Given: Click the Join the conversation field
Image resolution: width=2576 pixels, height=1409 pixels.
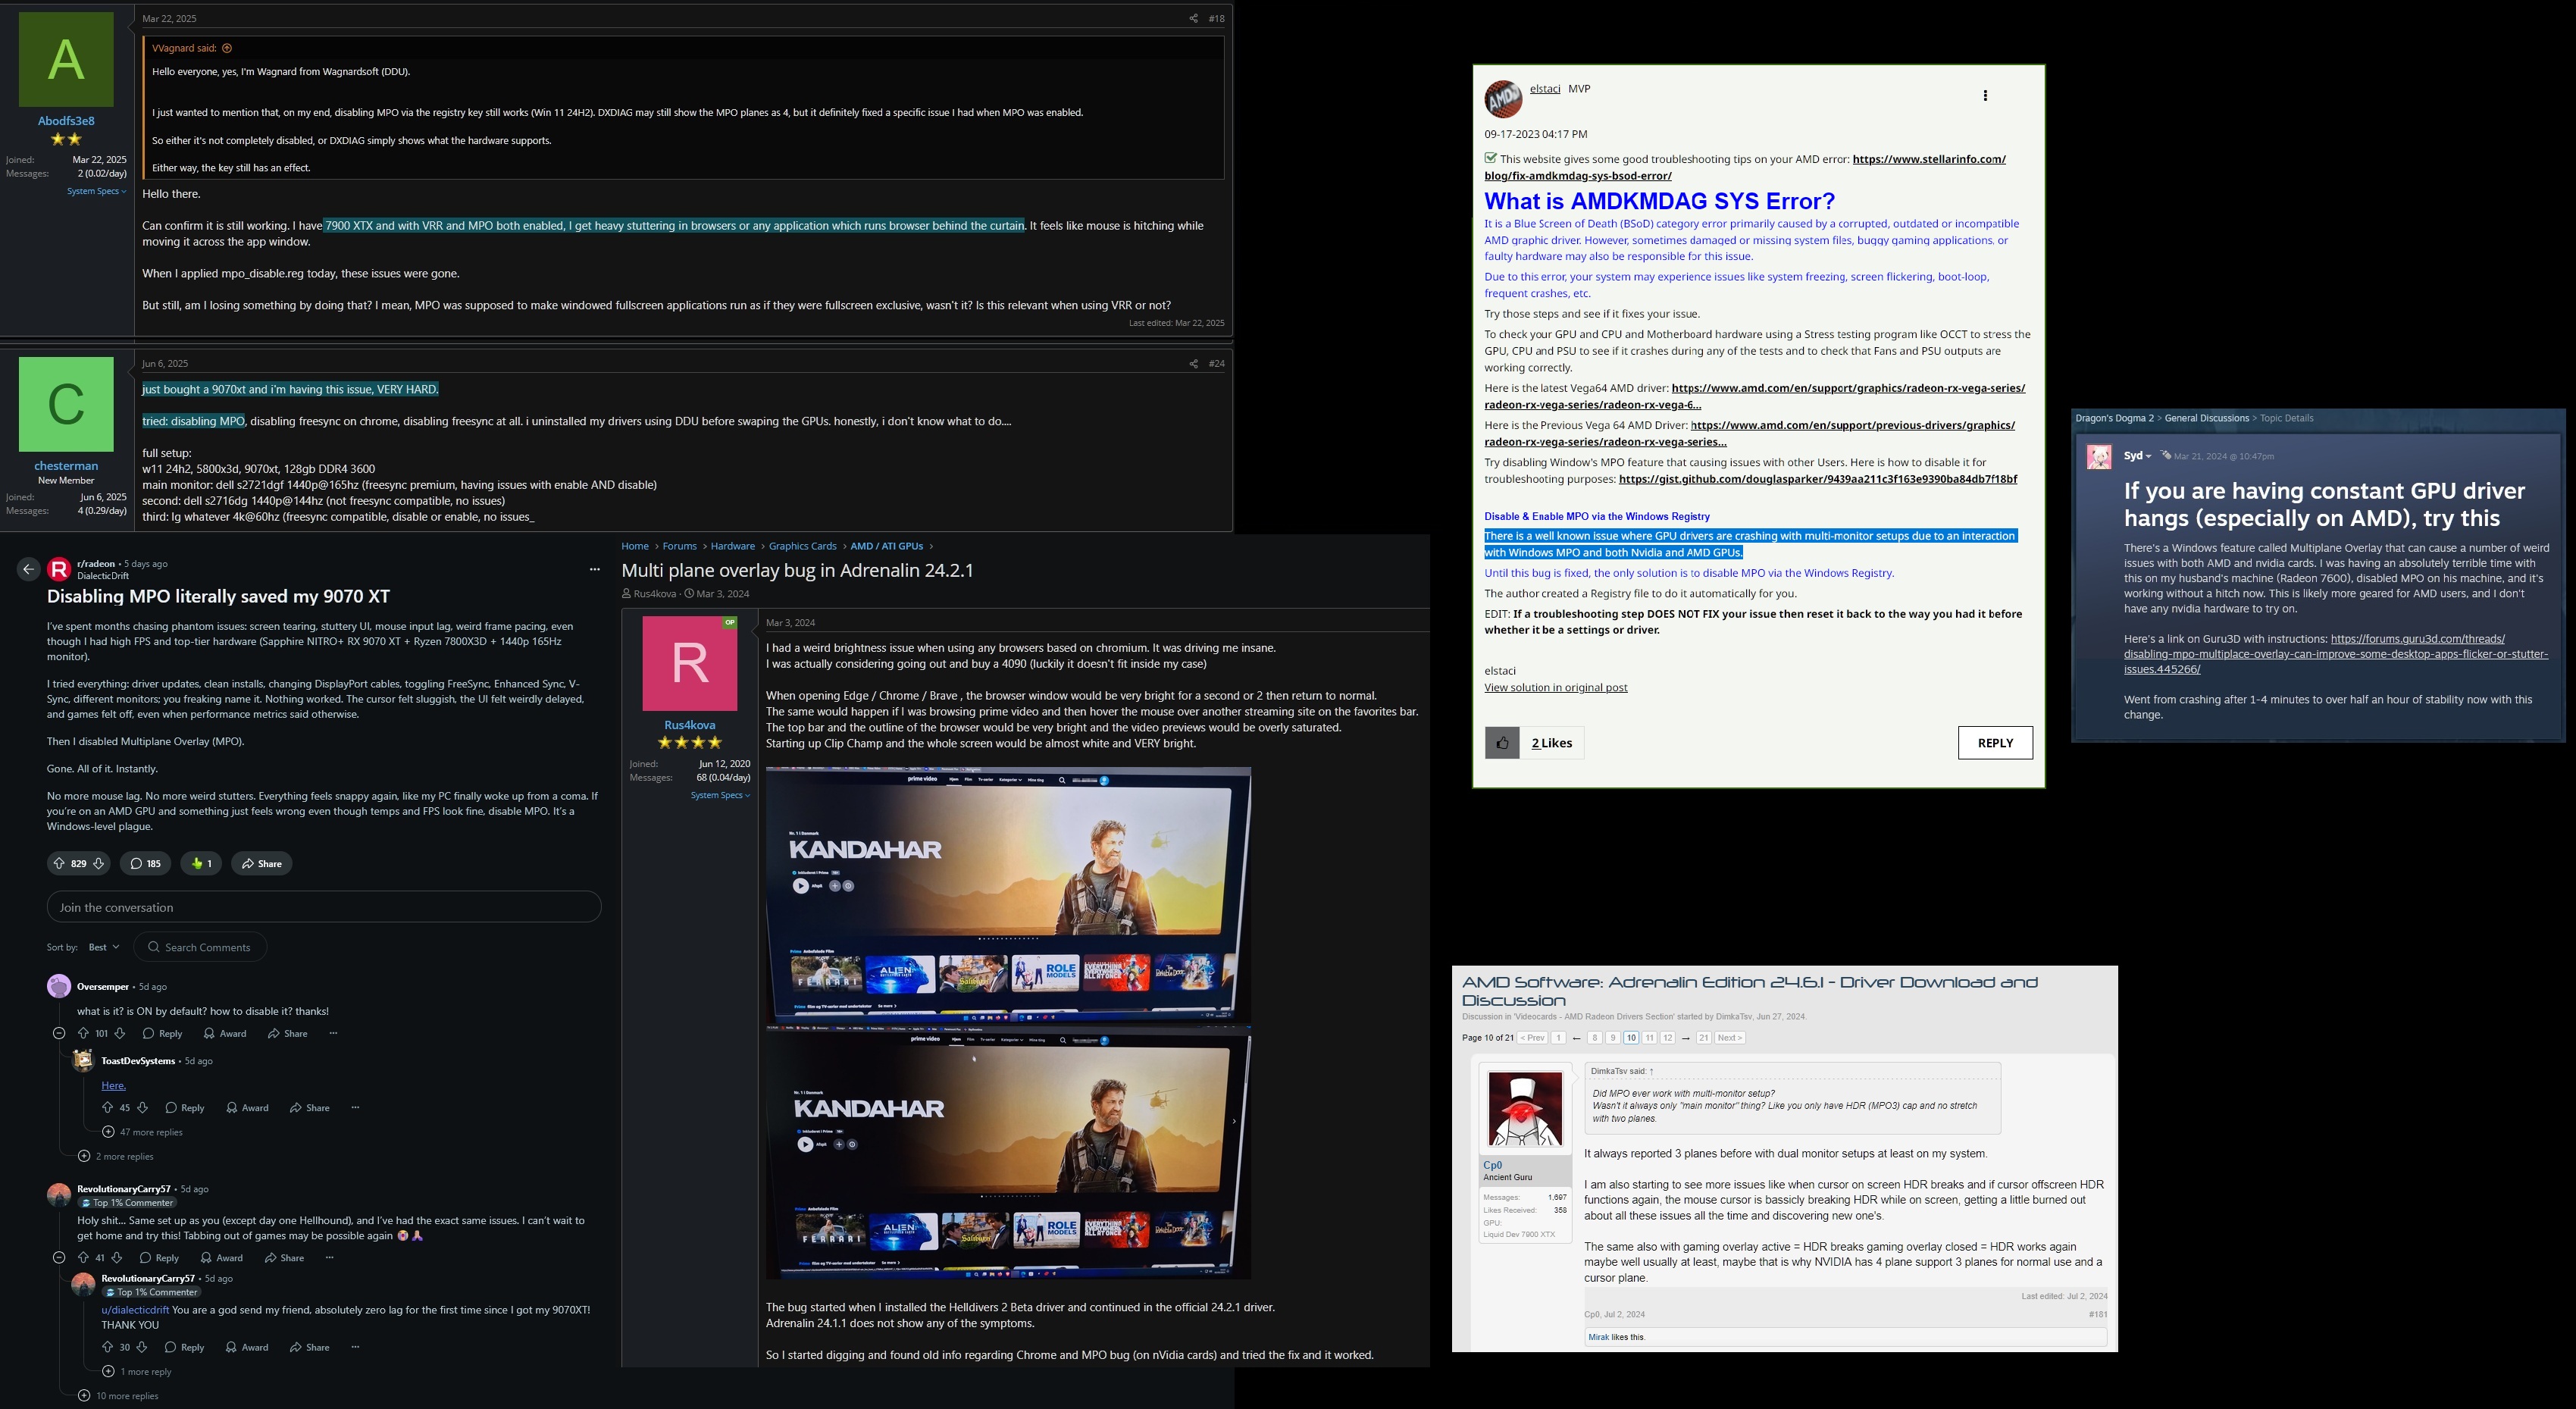Looking at the screenshot, I should pyautogui.click(x=324, y=907).
